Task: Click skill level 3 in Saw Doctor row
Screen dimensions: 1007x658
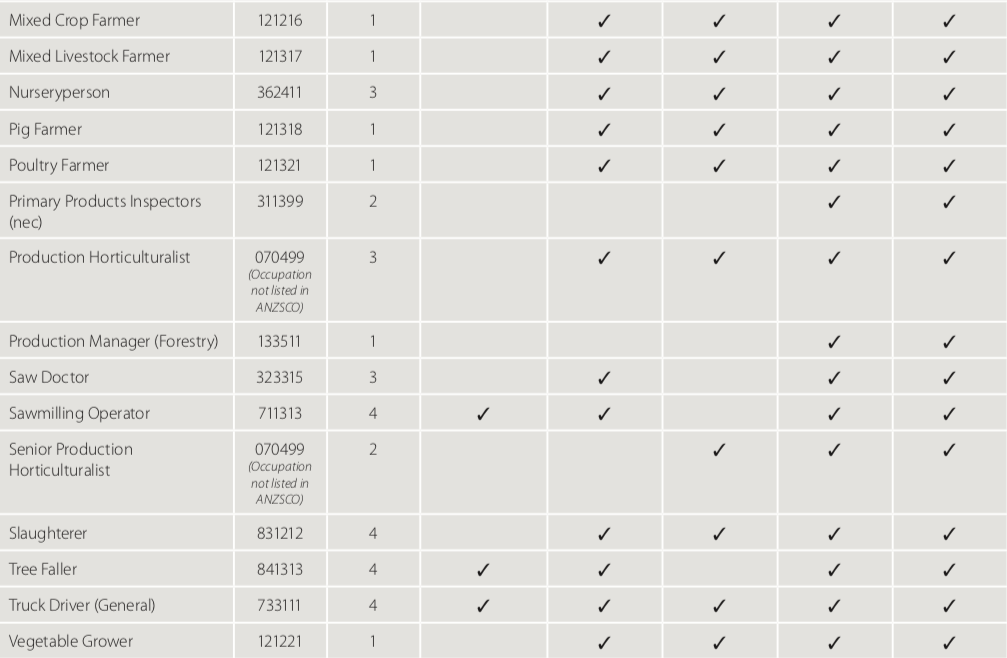Action: coord(373,377)
